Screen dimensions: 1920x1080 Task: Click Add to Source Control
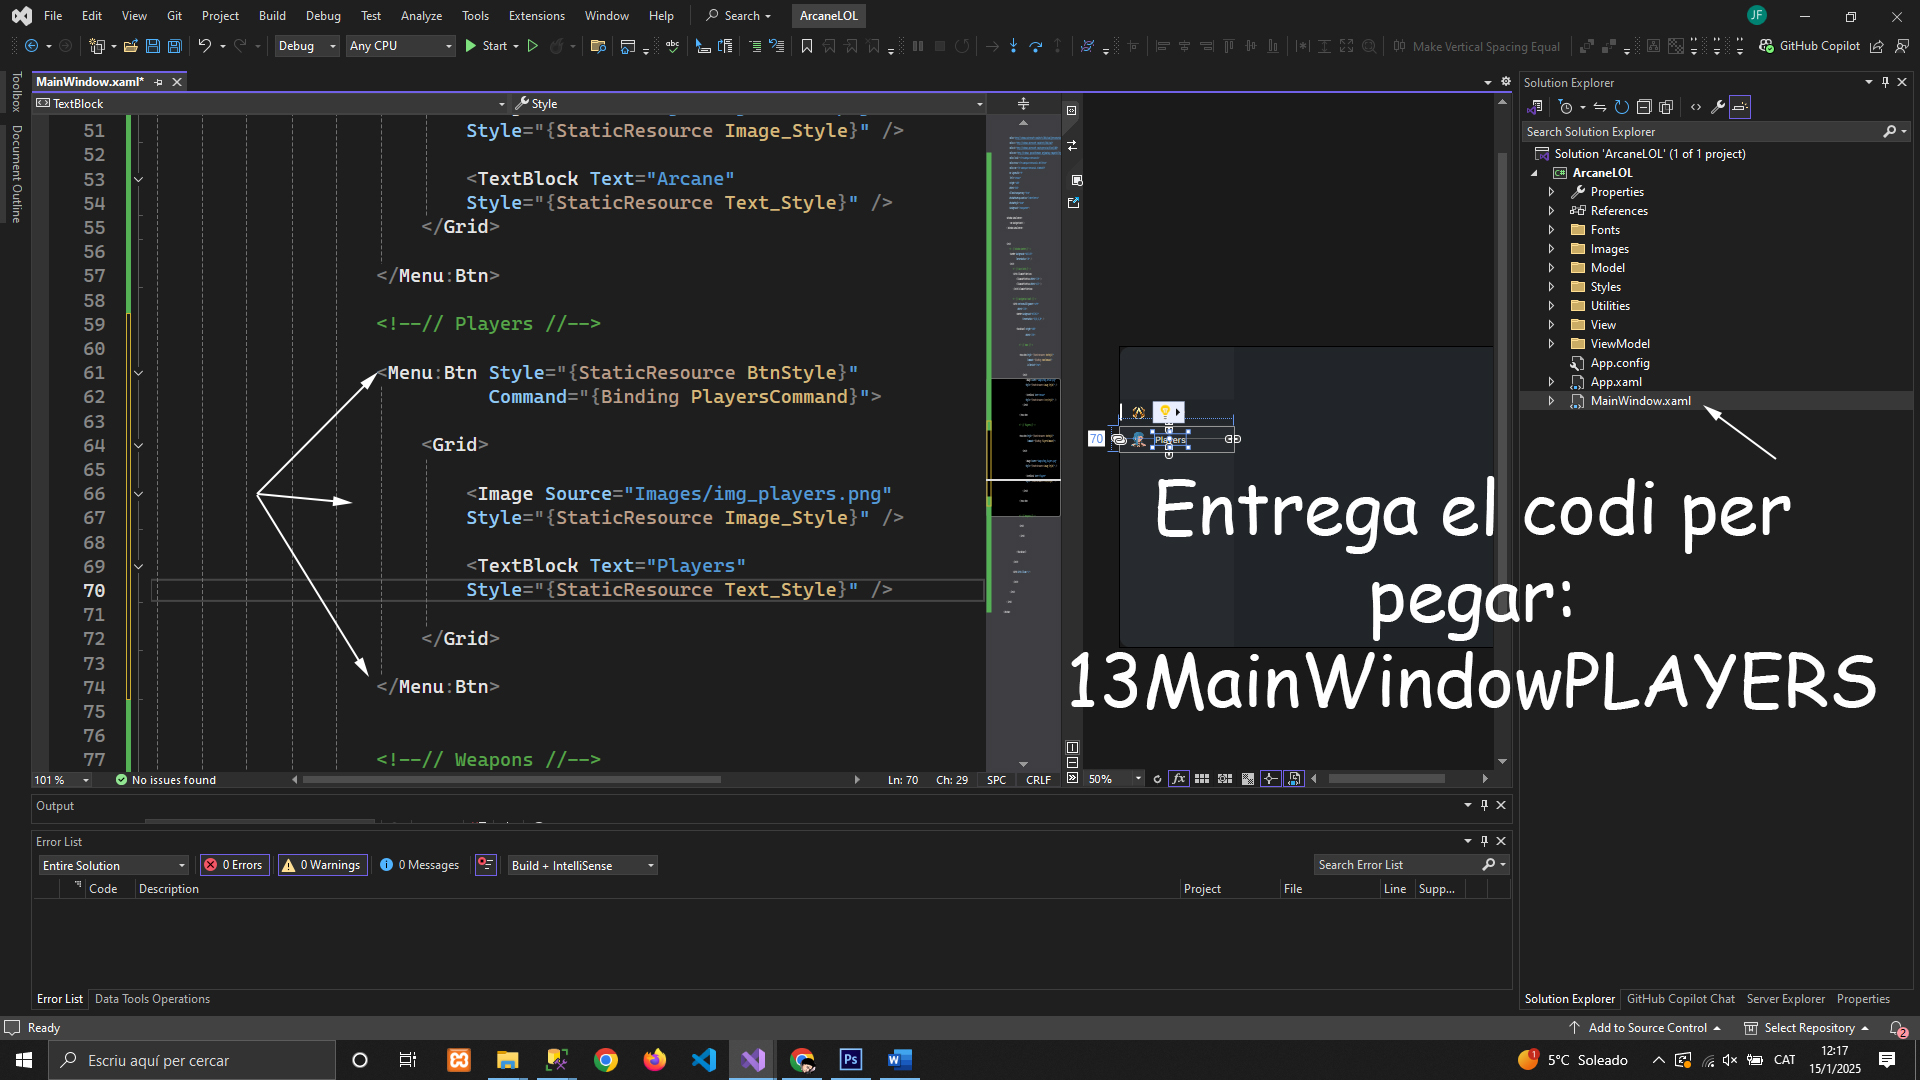point(1646,1028)
